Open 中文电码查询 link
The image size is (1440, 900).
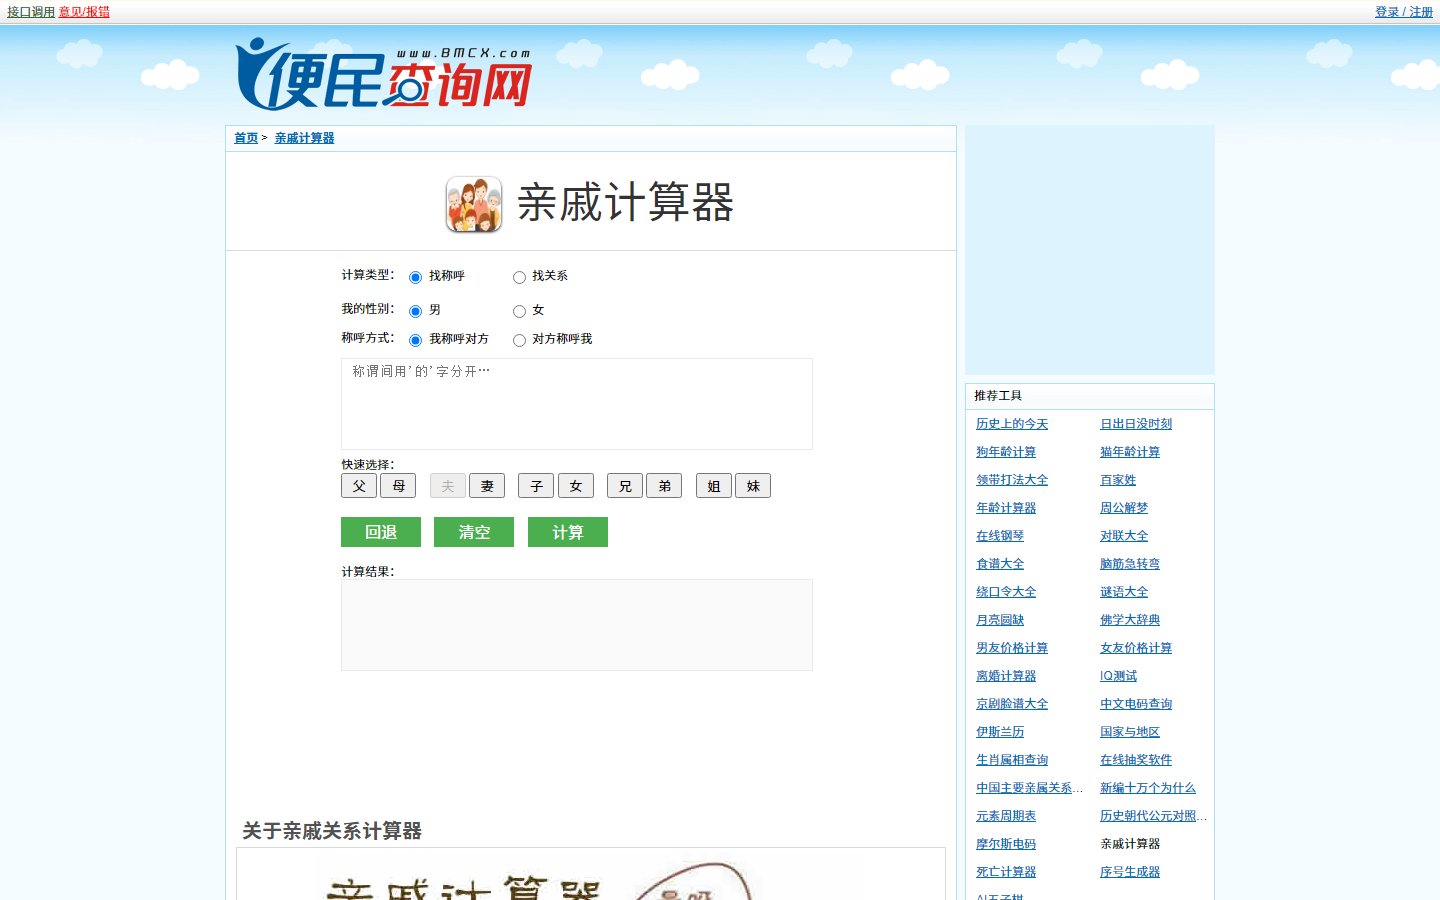(x=1136, y=704)
